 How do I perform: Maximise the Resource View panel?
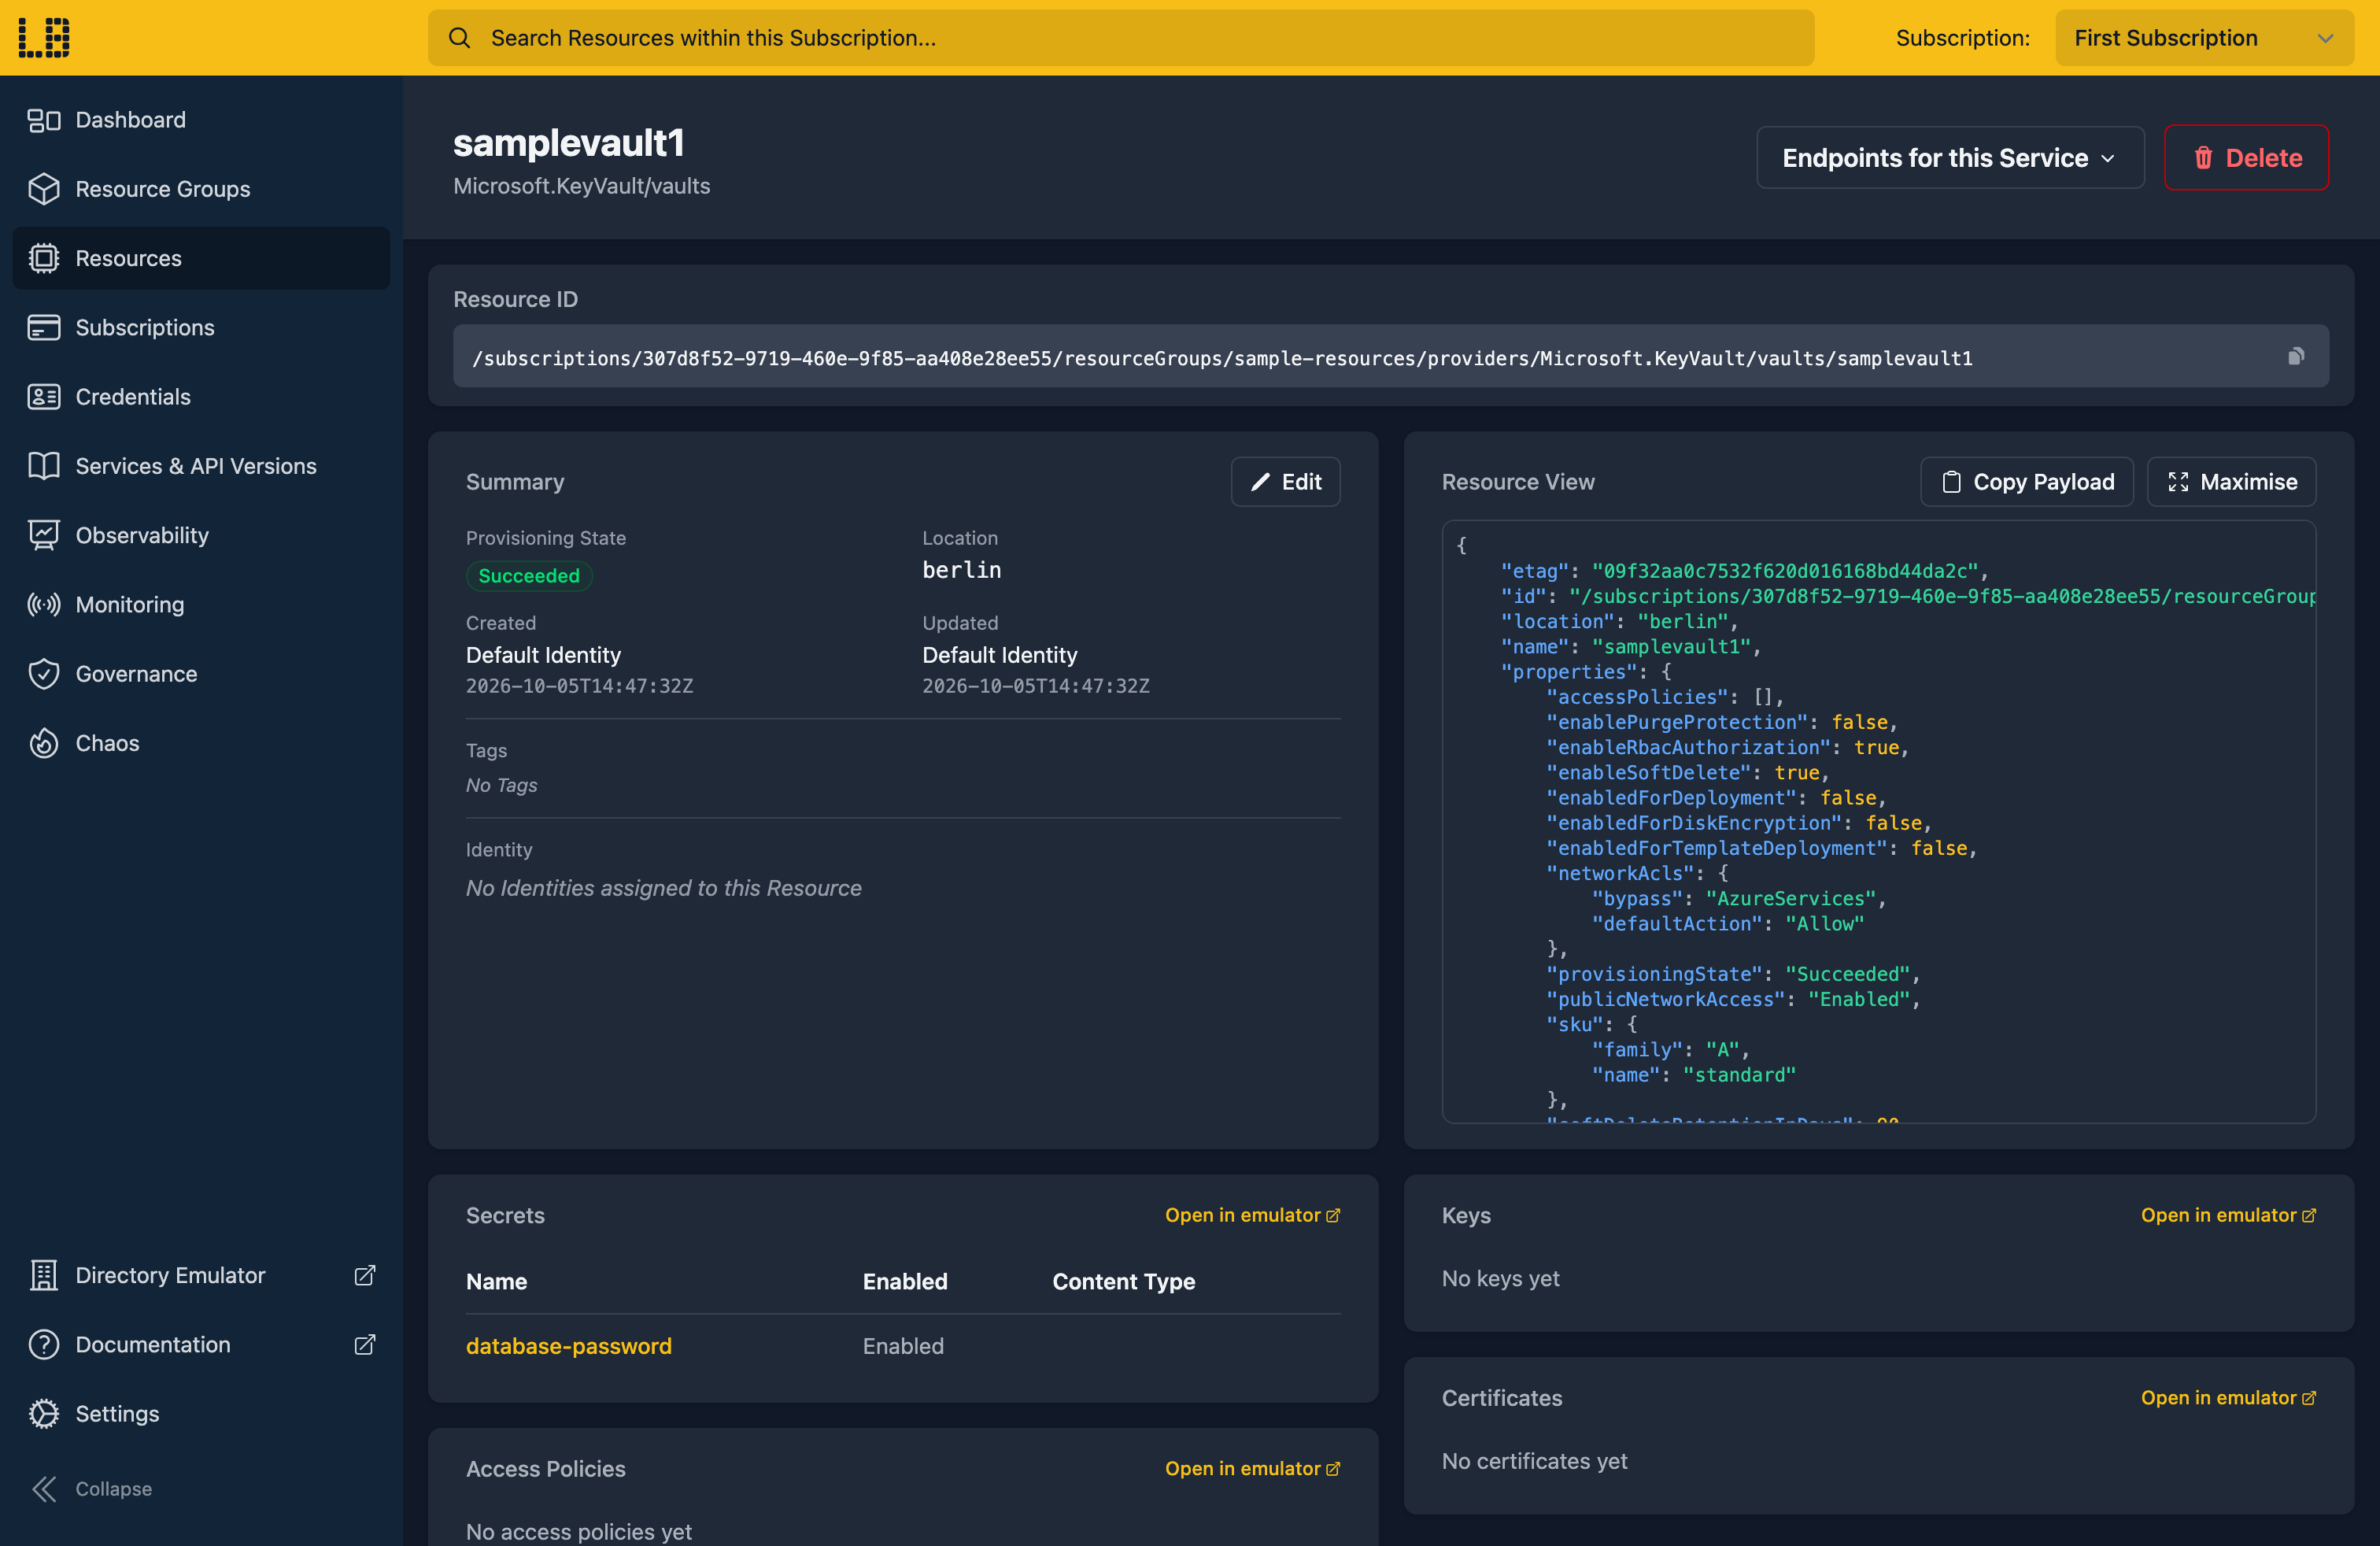pyautogui.click(x=2231, y=482)
